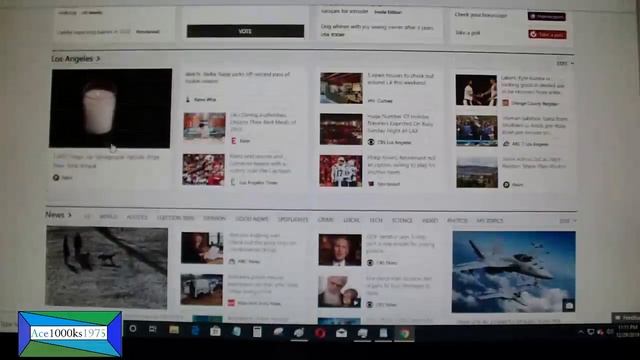Open the fighter jets photo story
This screenshot has width=640, height=360.
click(513, 272)
